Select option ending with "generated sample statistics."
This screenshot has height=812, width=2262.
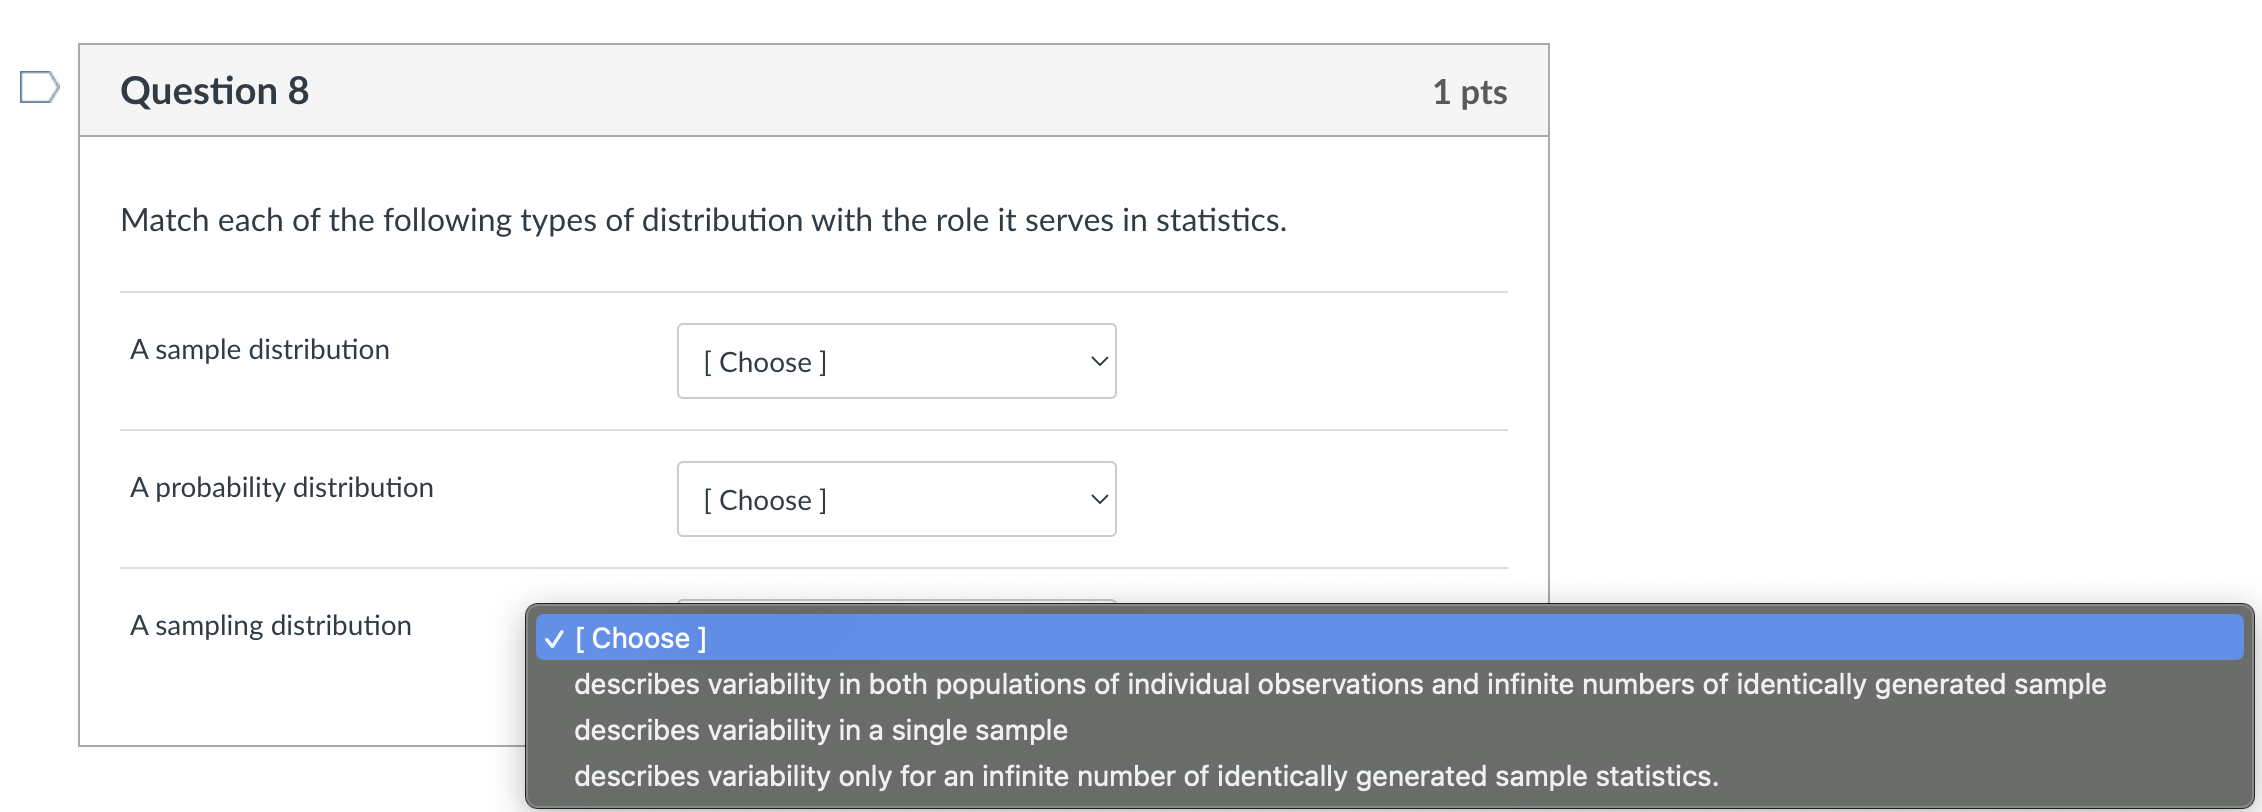click(1145, 776)
